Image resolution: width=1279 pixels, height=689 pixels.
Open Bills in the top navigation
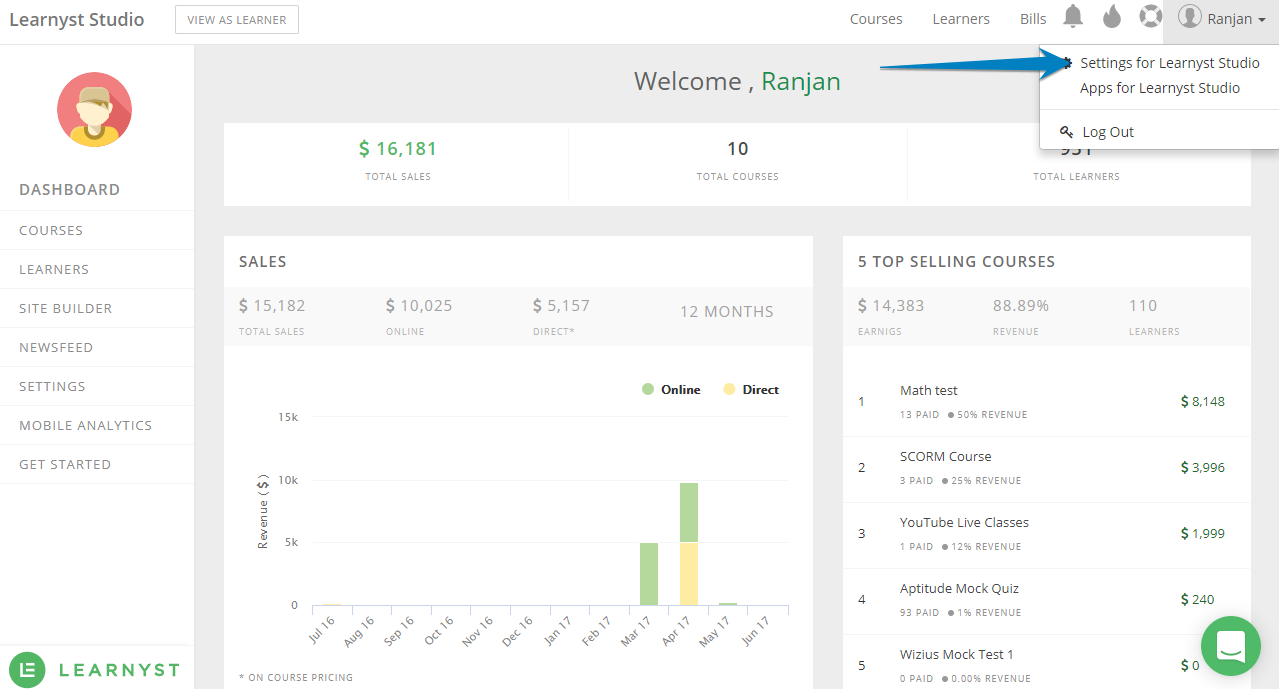pyautogui.click(x=1033, y=19)
